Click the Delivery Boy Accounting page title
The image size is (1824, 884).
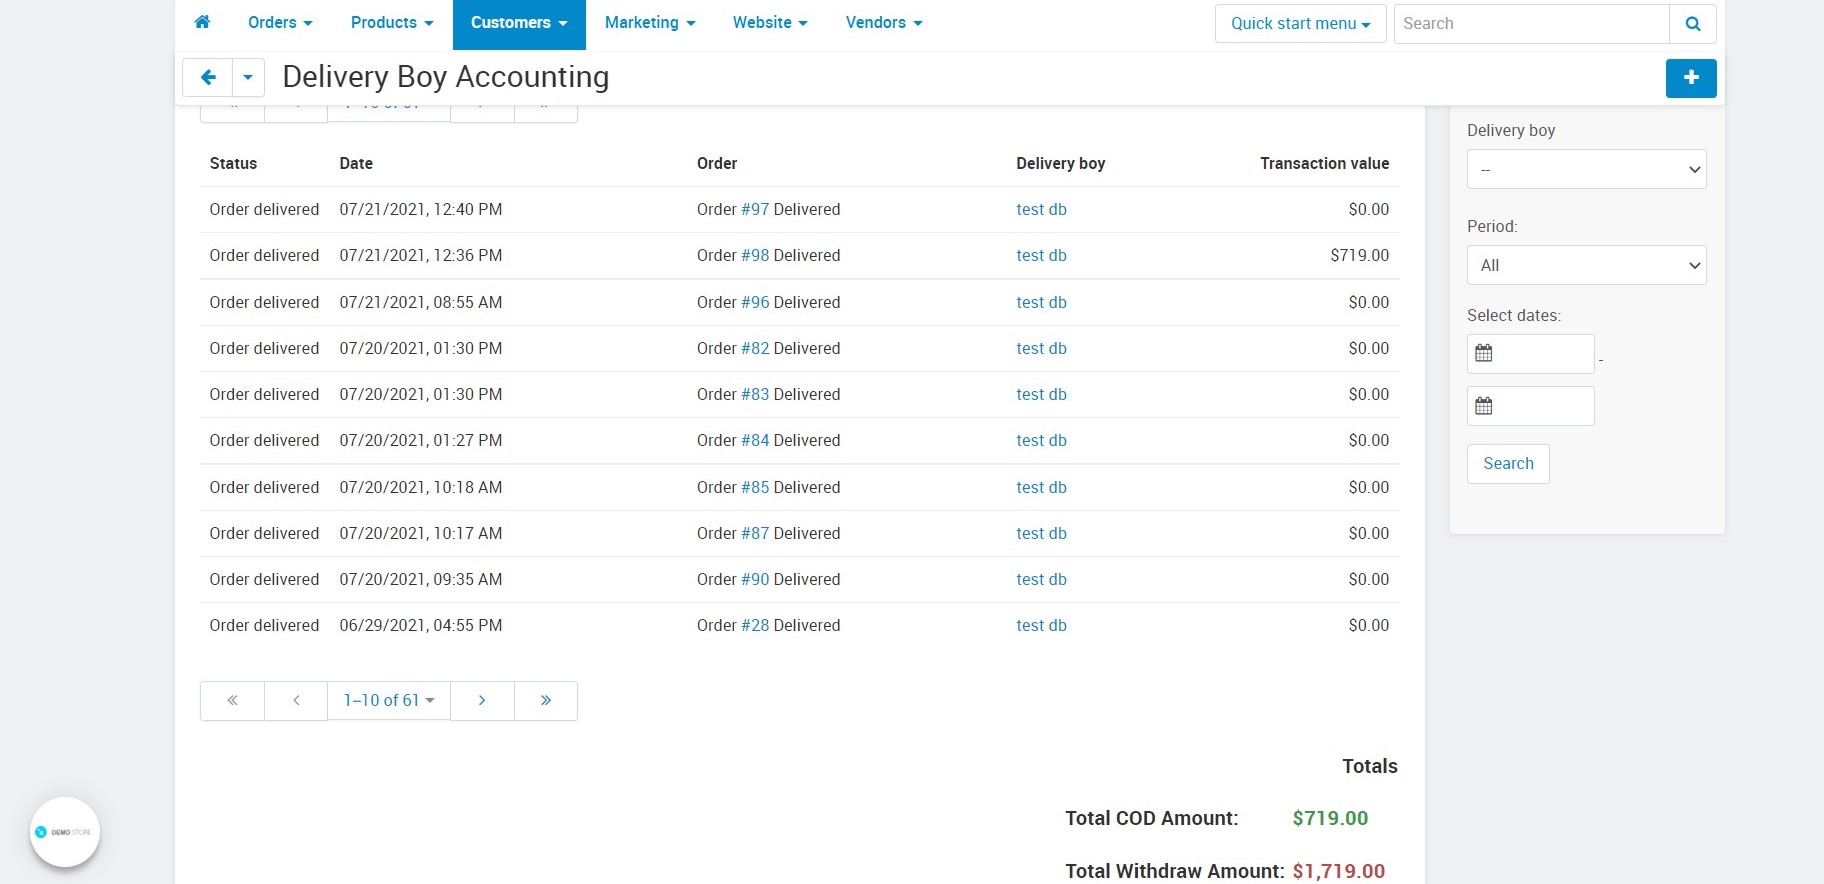point(446,77)
